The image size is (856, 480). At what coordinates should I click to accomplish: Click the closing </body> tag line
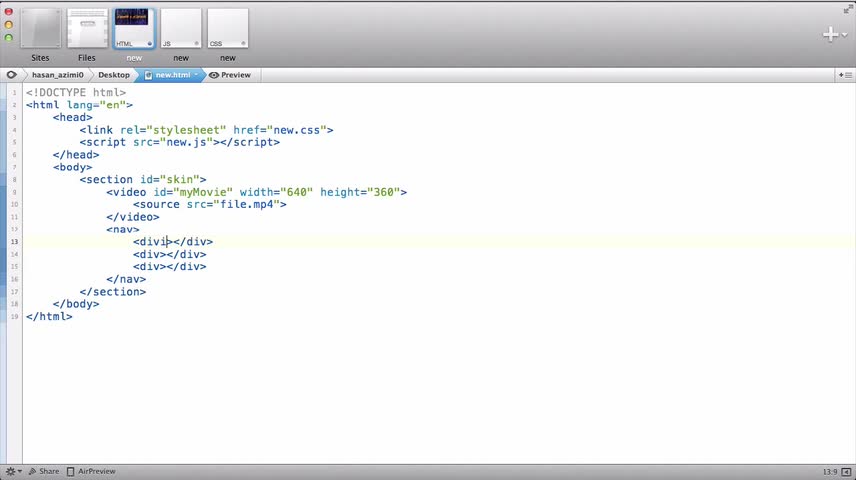click(76, 304)
